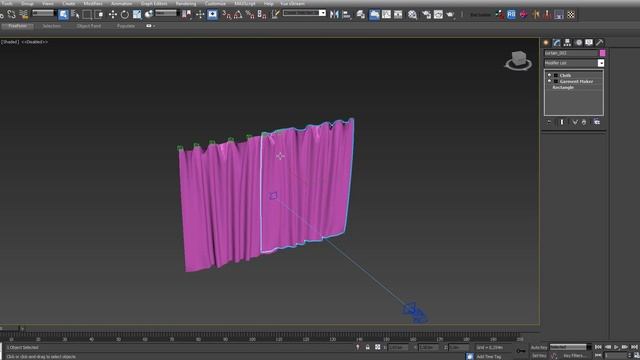Open the [Shaded] viewport label menu
The height and width of the screenshot is (360, 640).
tap(10, 42)
